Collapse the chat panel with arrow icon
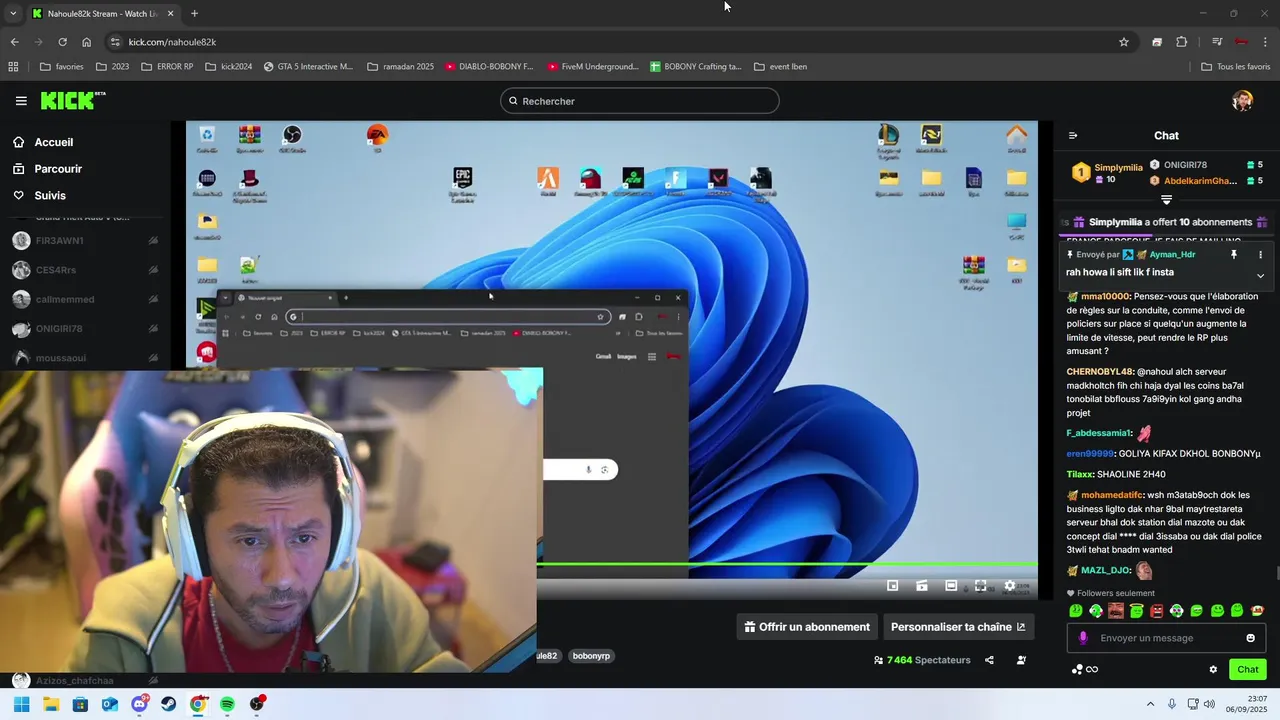The image size is (1280, 720). pos(1073,136)
